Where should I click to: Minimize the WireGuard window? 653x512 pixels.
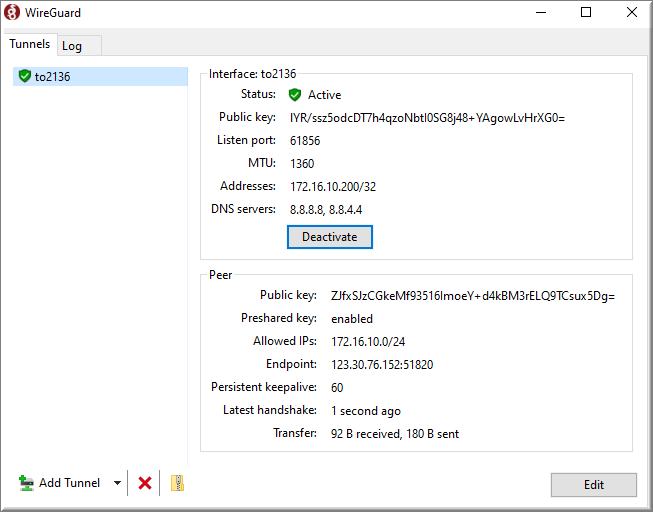pos(541,12)
